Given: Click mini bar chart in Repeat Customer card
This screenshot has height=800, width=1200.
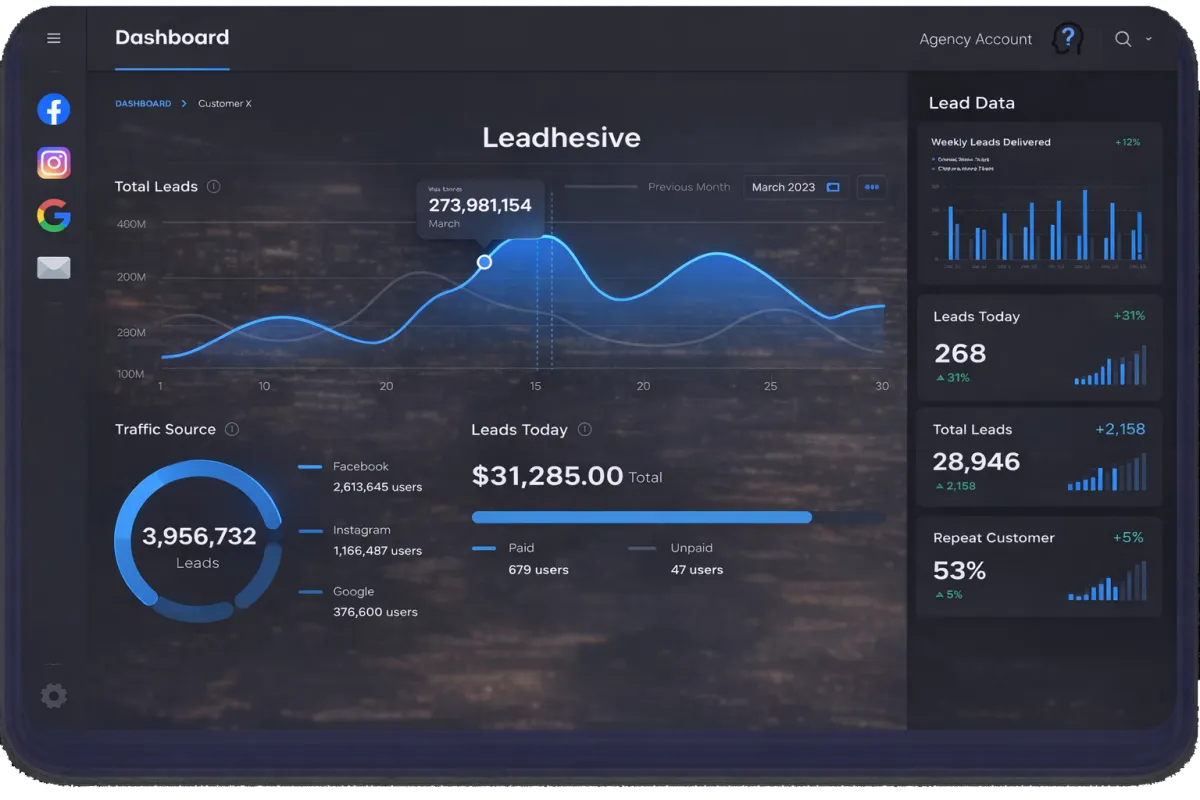Looking at the screenshot, I should 1107,581.
